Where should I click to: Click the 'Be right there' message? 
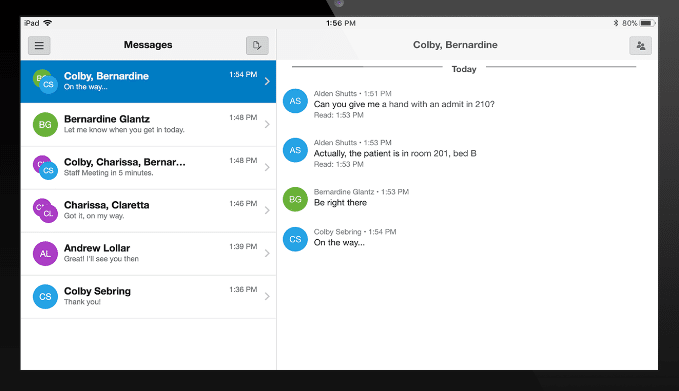click(340, 203)
